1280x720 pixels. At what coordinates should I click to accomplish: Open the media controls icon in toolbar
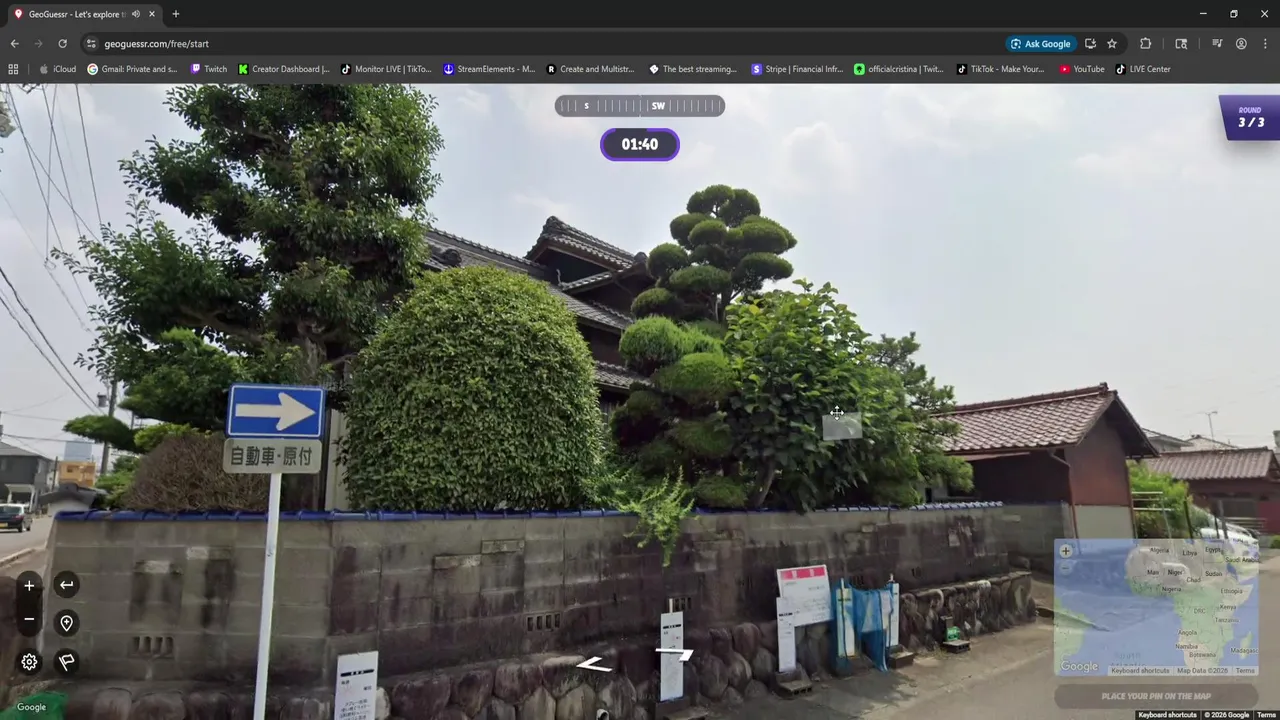[1217, 44]
